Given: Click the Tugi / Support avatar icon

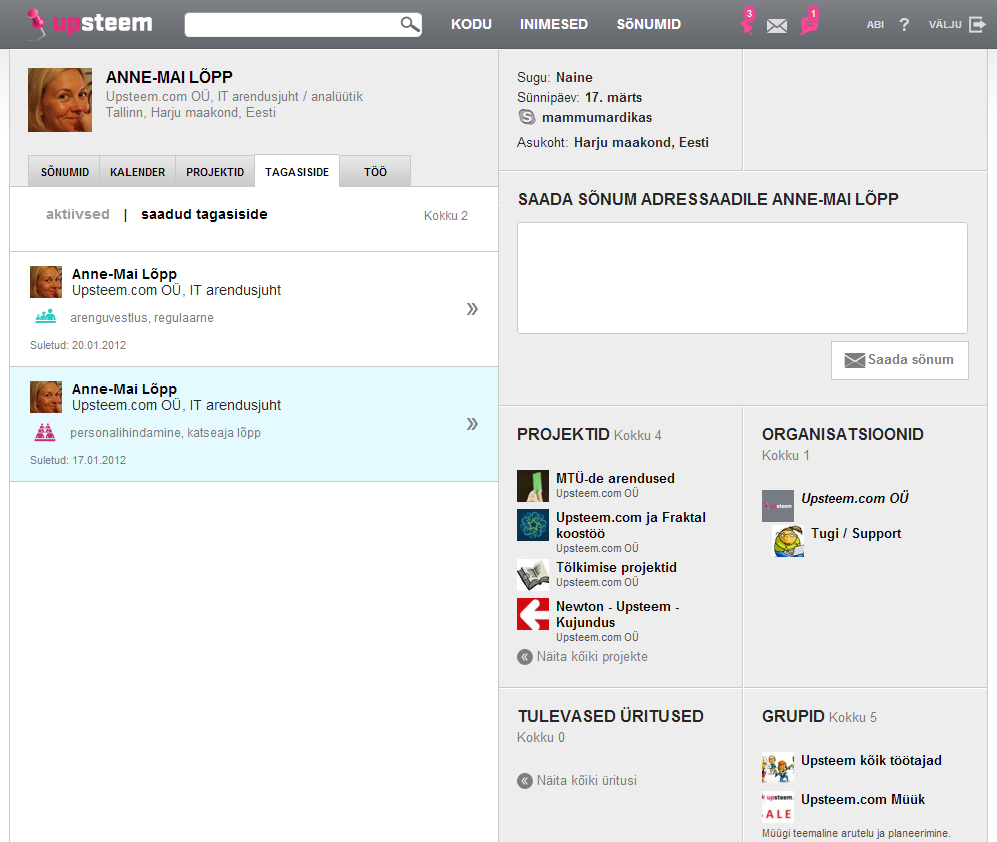Looking at the screenshot, I should [788, 541].
